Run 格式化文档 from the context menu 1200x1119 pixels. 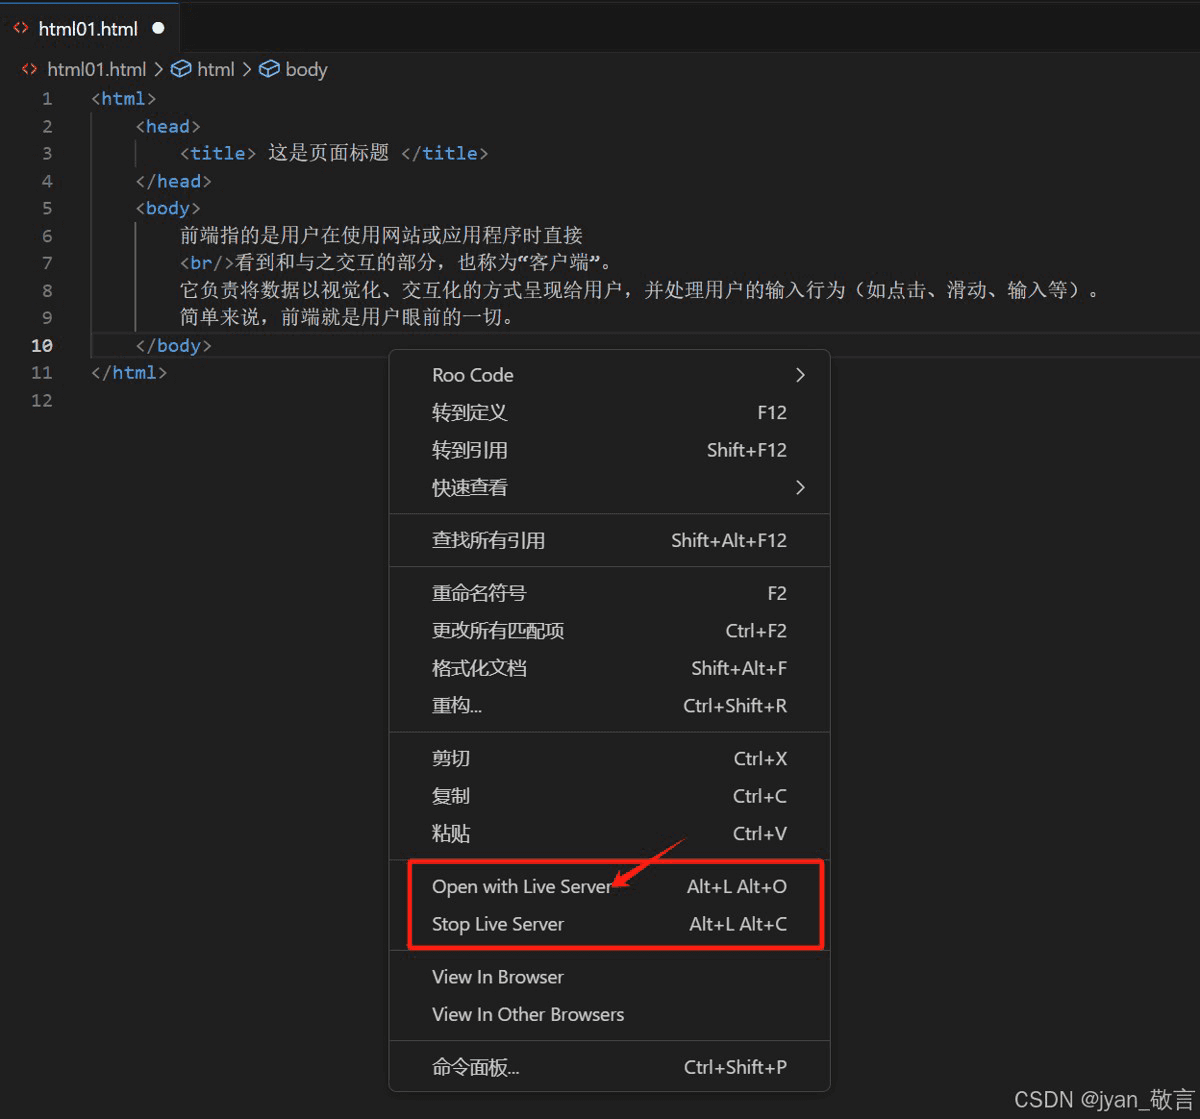[479, 668]
